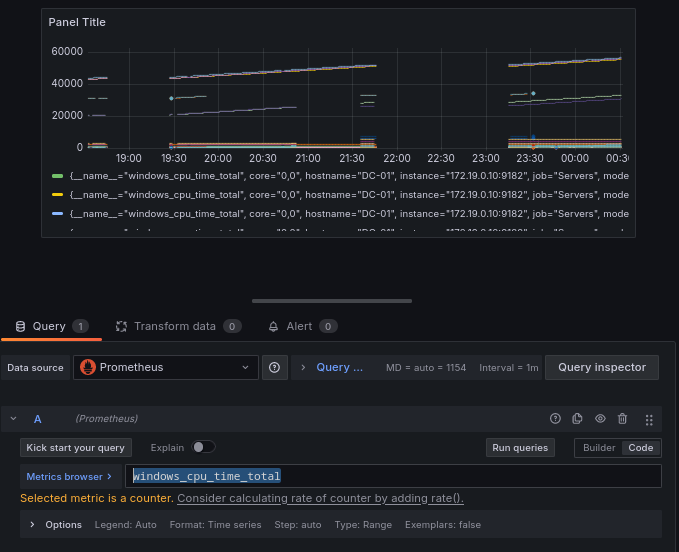Click Format: Time series text
This screenshot has width=679, height=552.
(215, 525)
